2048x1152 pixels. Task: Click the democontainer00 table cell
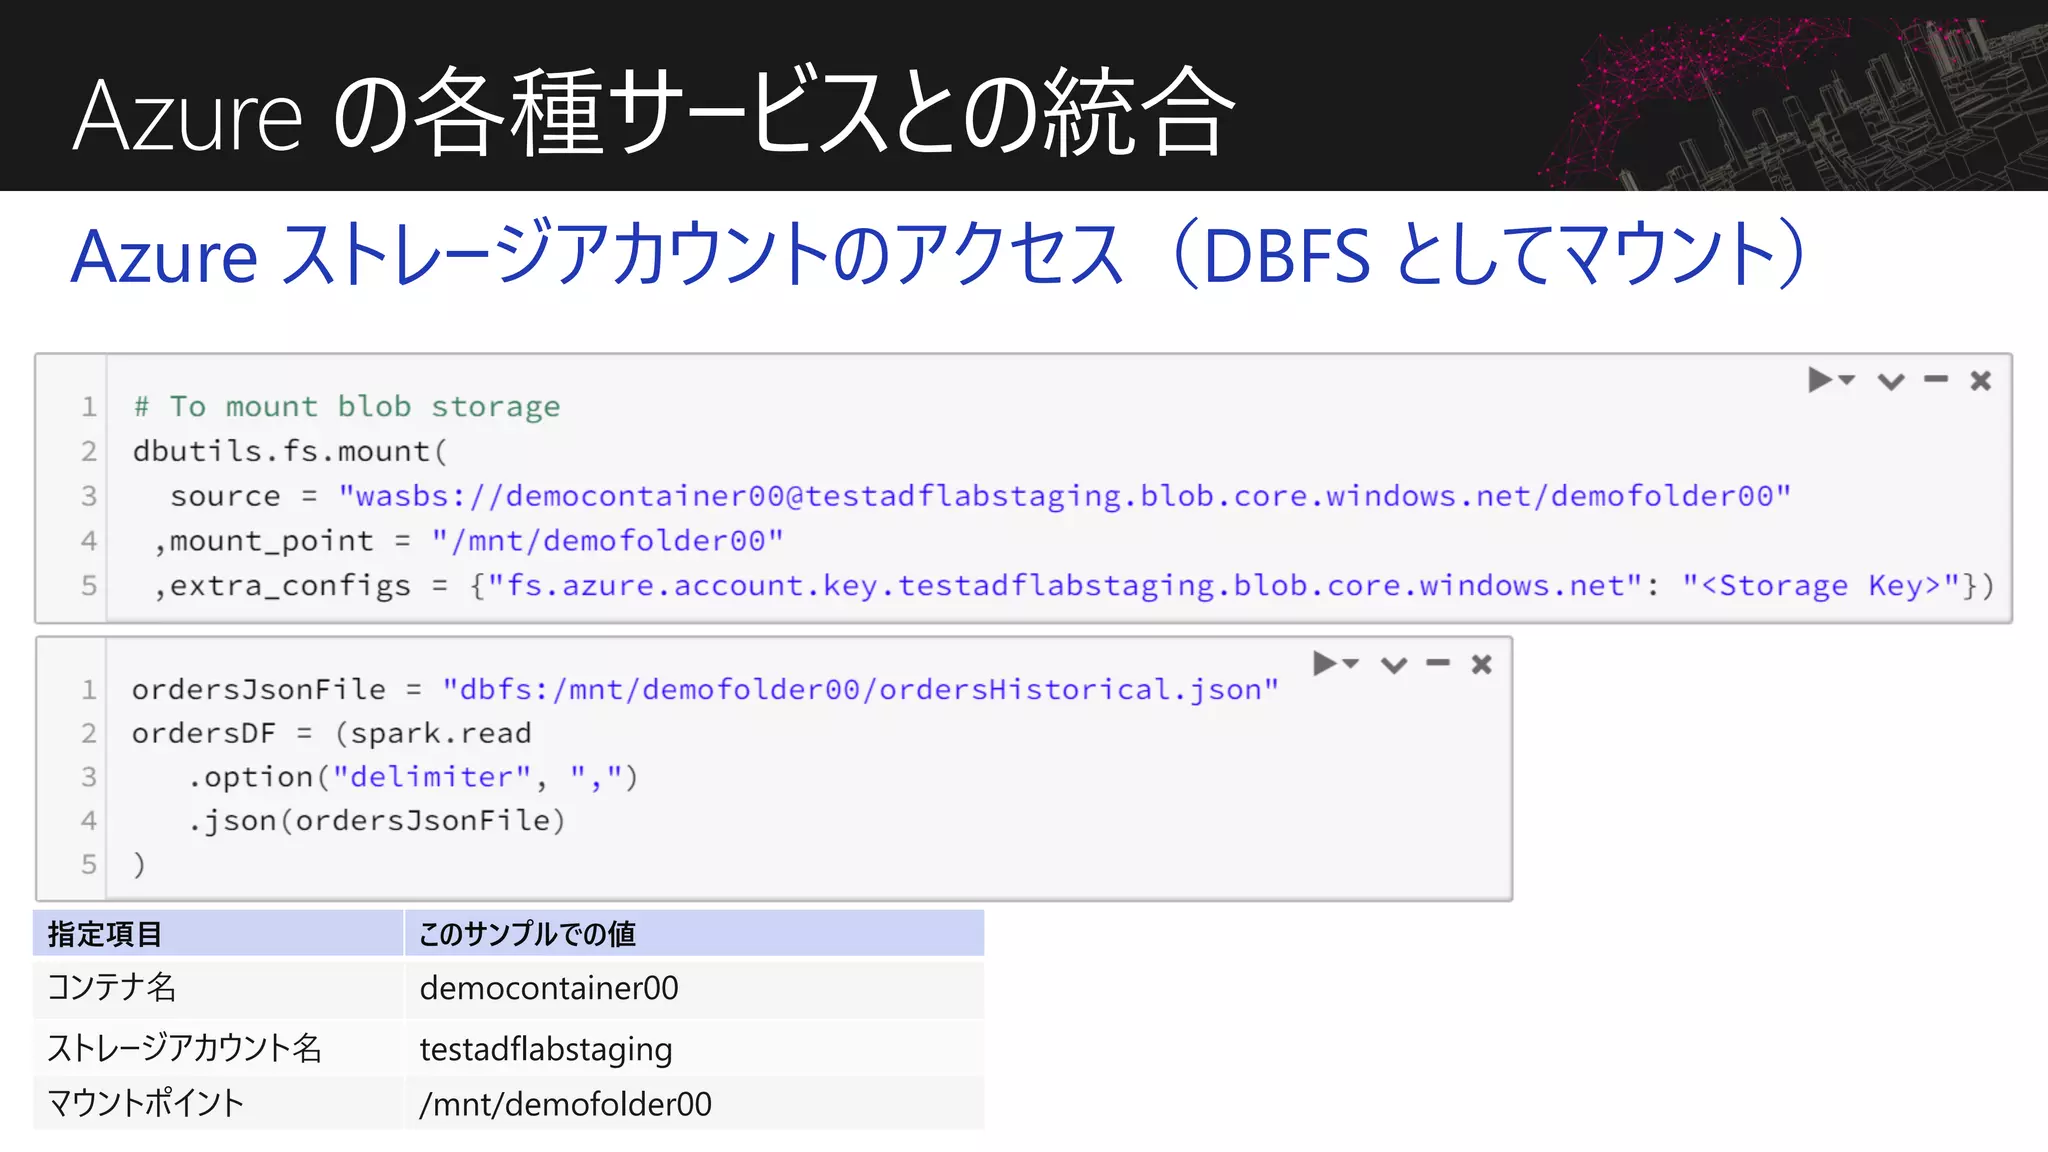(x=695, y=988)
